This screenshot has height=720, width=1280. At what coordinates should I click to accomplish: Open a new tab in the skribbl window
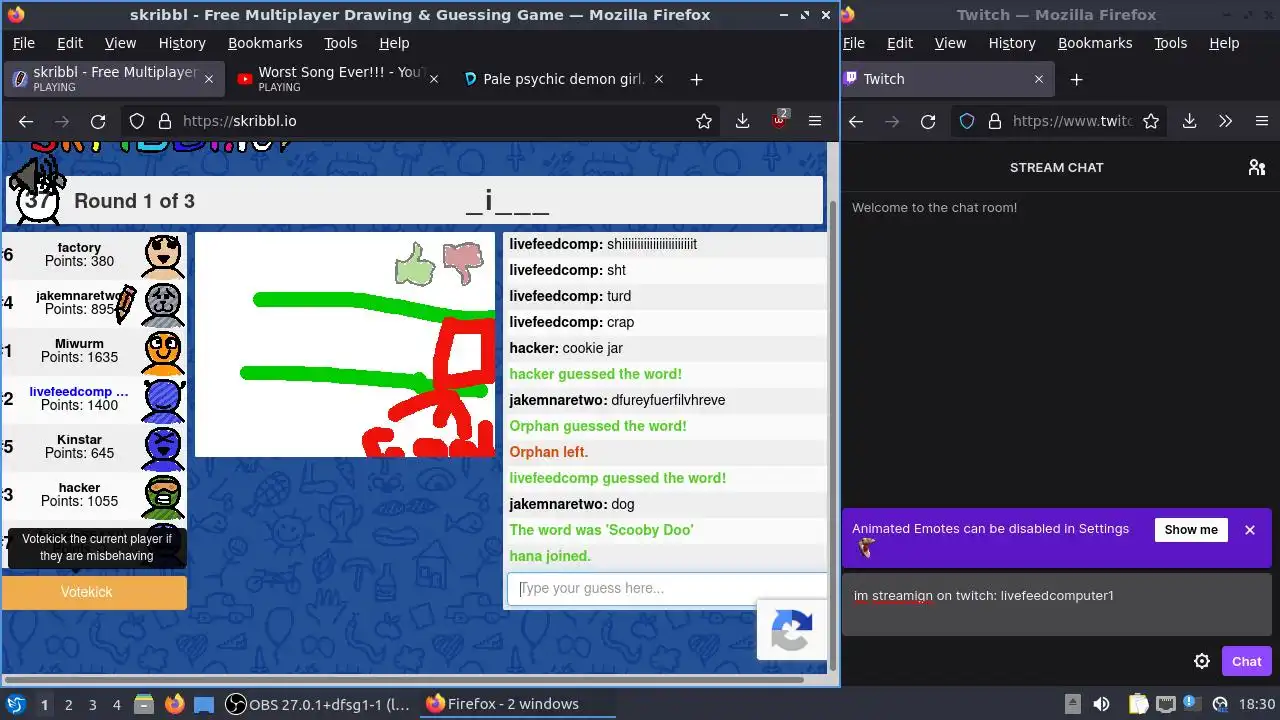pos(696,79)
